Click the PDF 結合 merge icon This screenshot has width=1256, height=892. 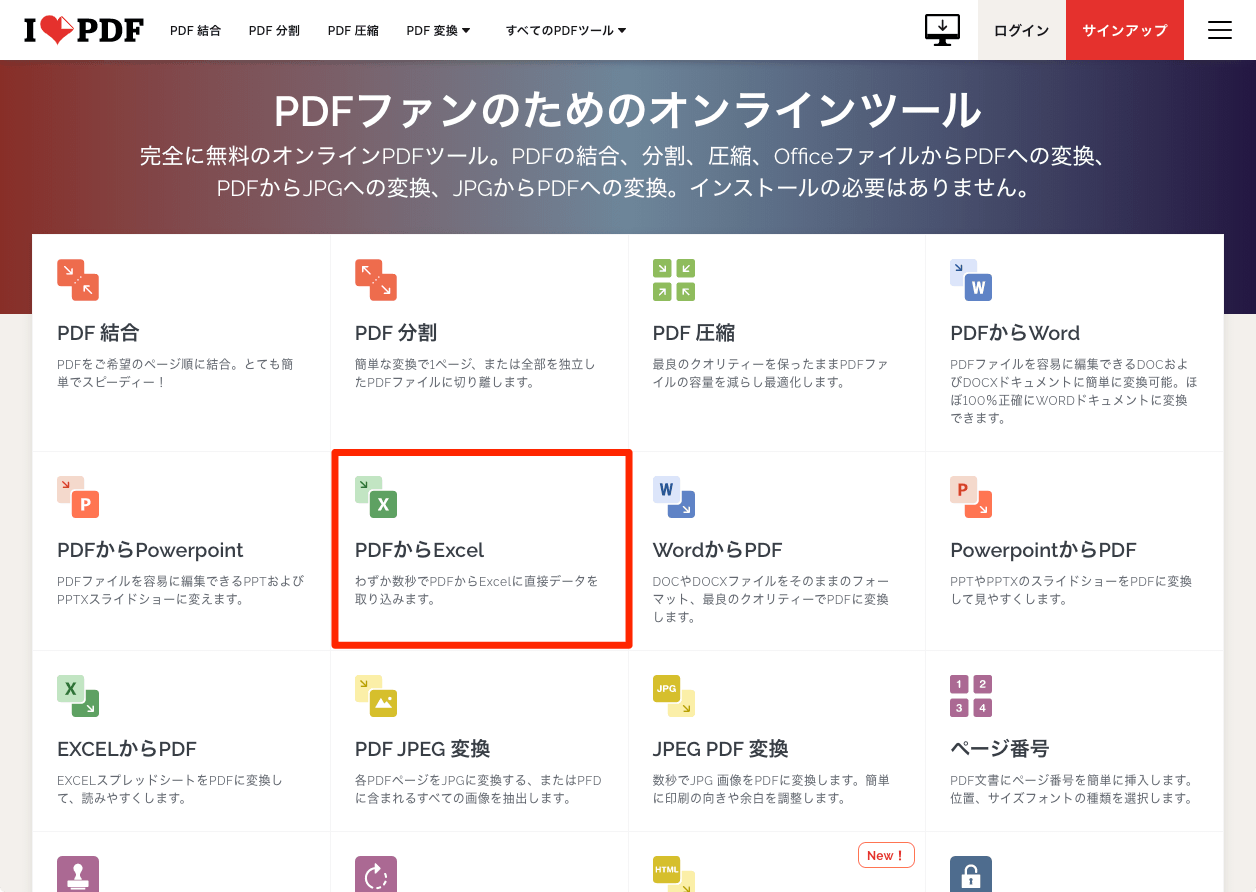78,280
